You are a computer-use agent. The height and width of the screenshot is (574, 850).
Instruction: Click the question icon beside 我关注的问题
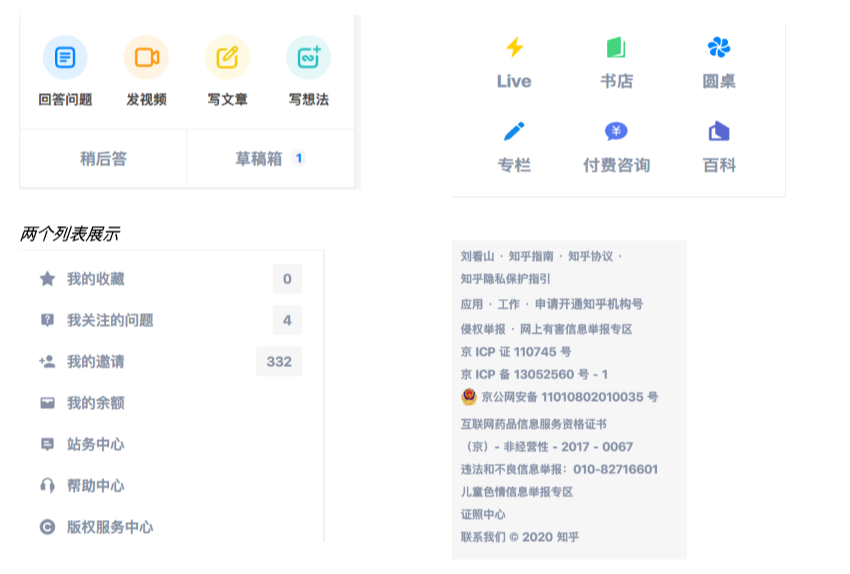coord(48,320)
